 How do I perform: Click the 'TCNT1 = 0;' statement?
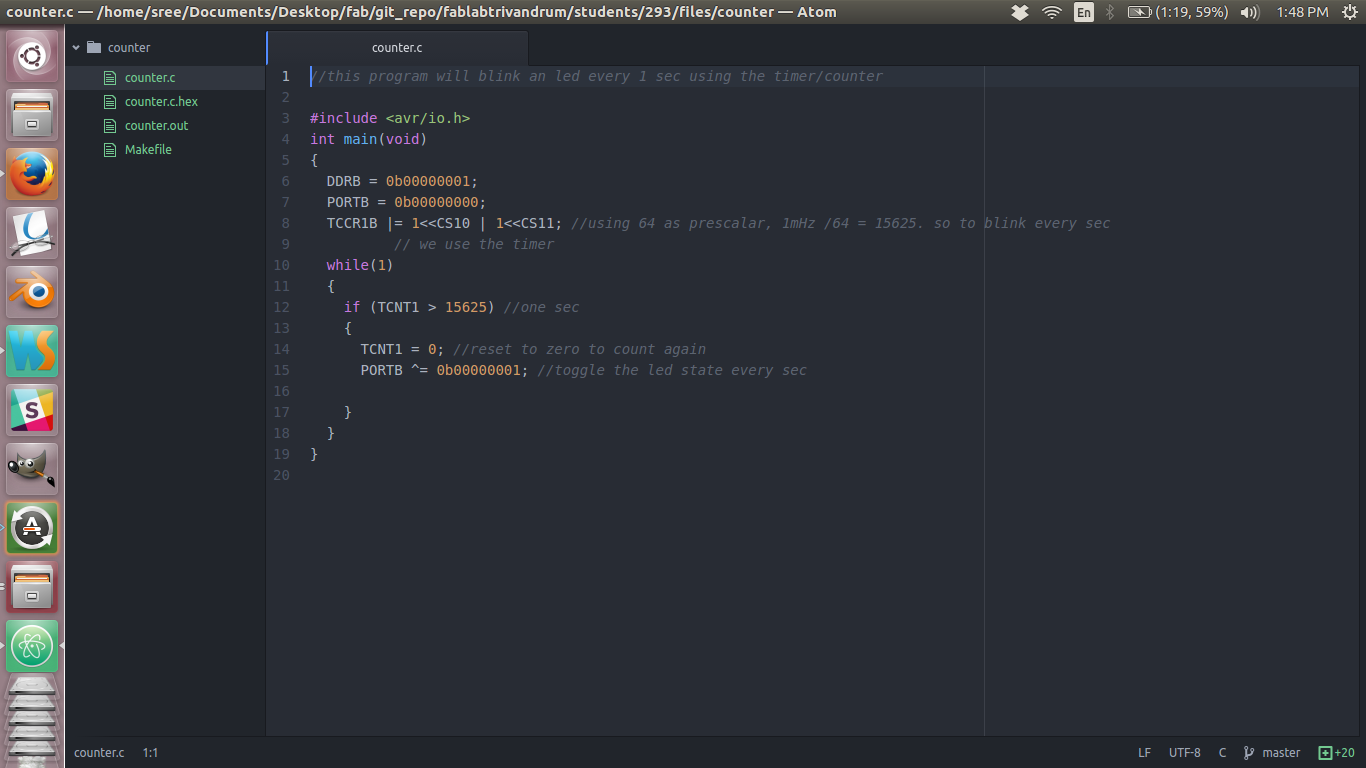[403, 349]
